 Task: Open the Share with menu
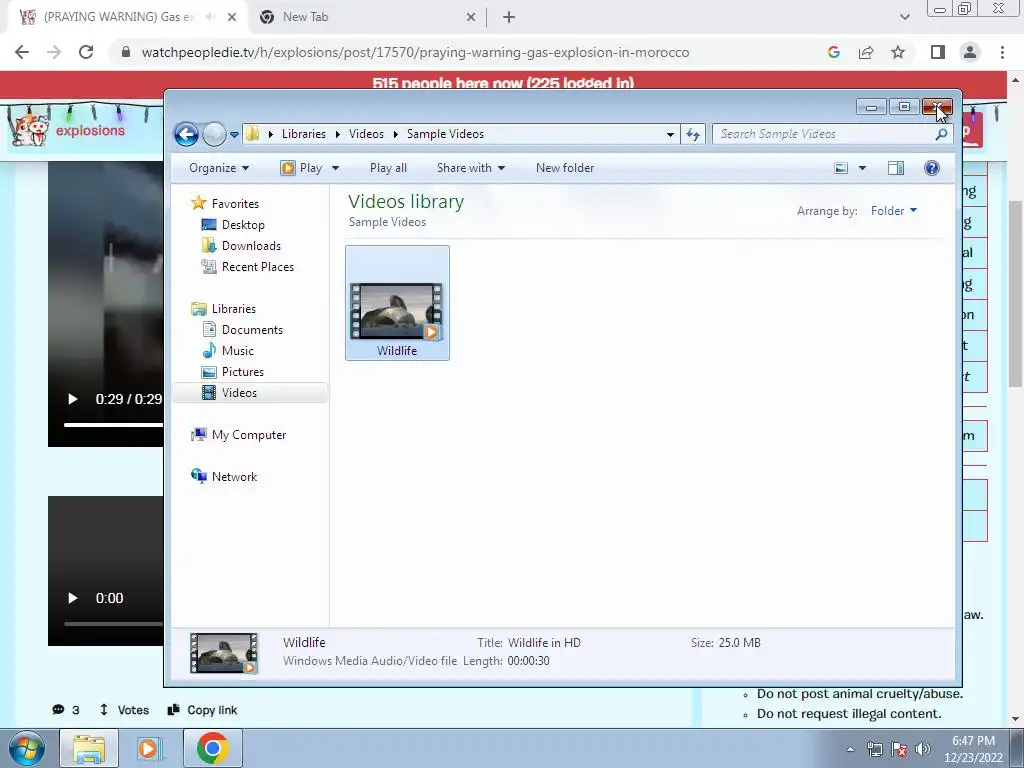(471, 168)
